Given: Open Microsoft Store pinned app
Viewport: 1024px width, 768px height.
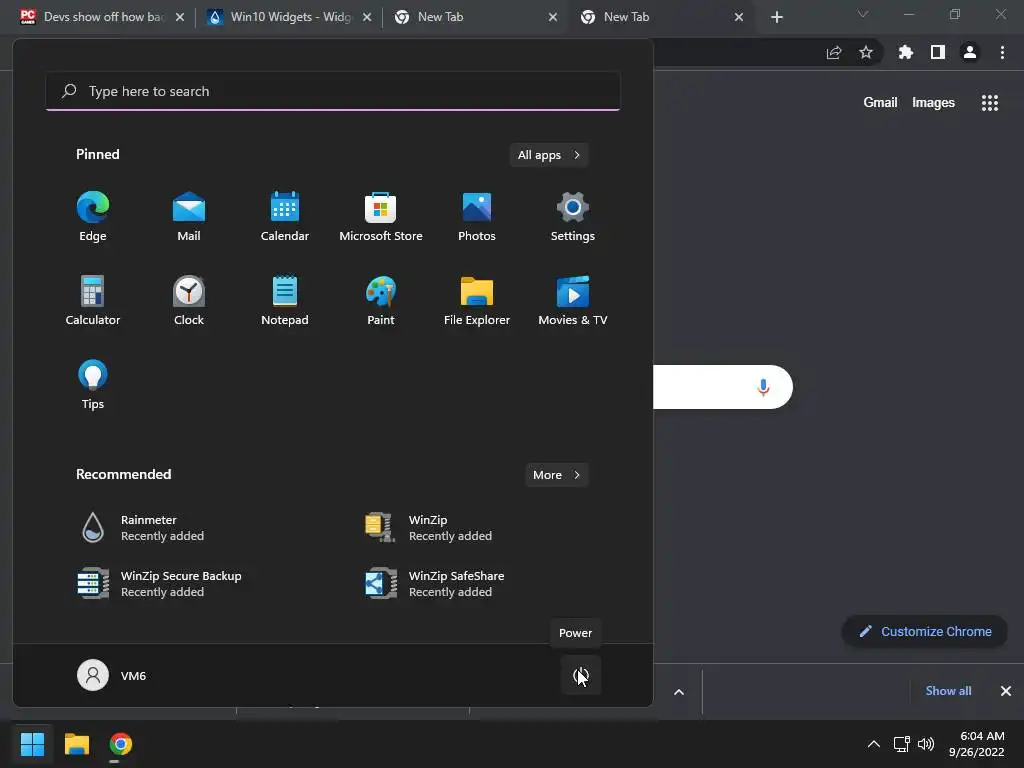Looking at the screenshot, I should click(x=381, y=217).
